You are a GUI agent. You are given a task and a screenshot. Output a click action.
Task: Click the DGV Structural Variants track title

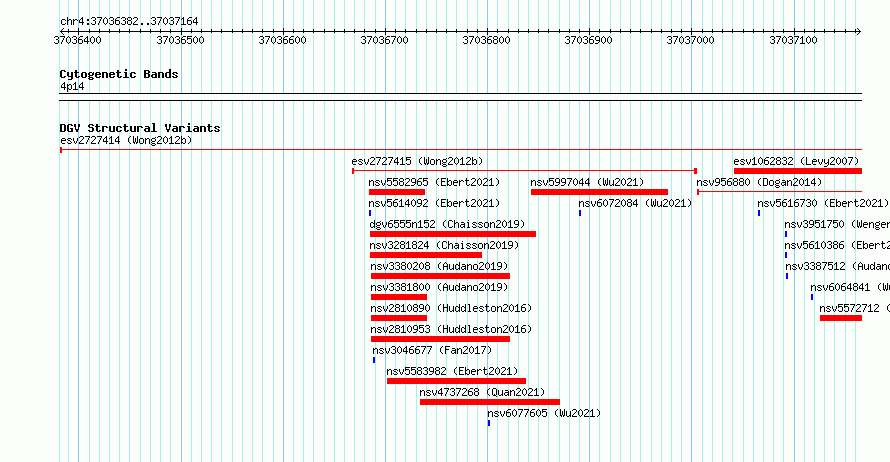[140, 128]
